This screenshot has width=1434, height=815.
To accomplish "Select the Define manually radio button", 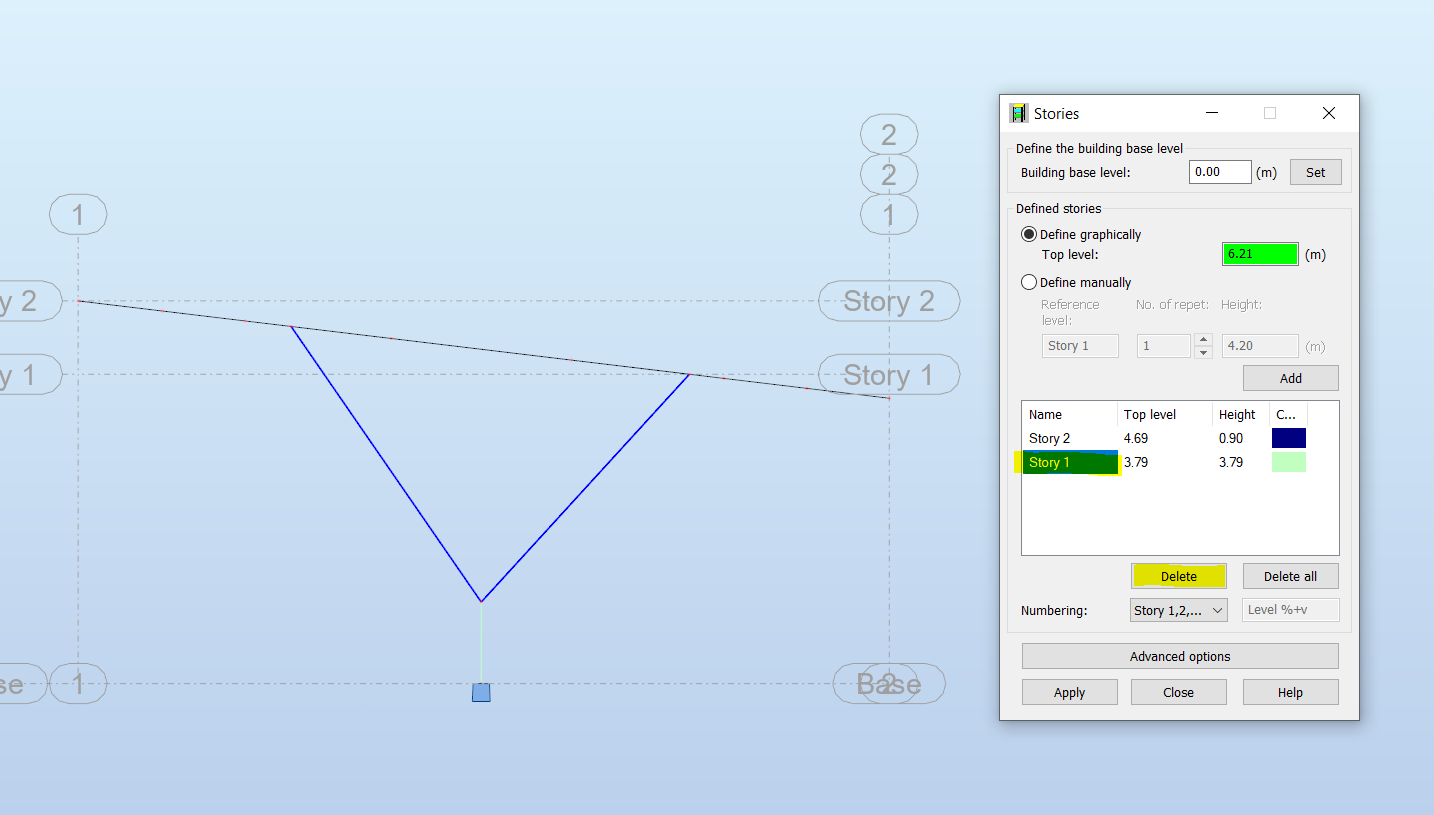I will (1029, 282).
